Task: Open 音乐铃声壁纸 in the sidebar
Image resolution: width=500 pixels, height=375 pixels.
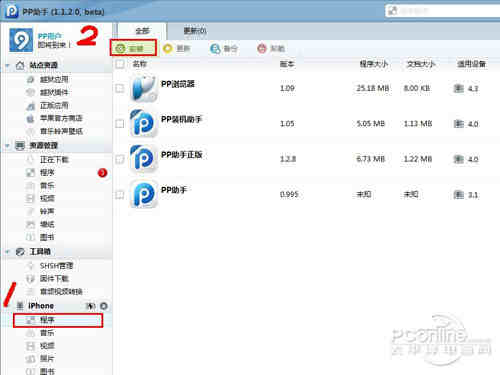Action: [x=61, y=131]
